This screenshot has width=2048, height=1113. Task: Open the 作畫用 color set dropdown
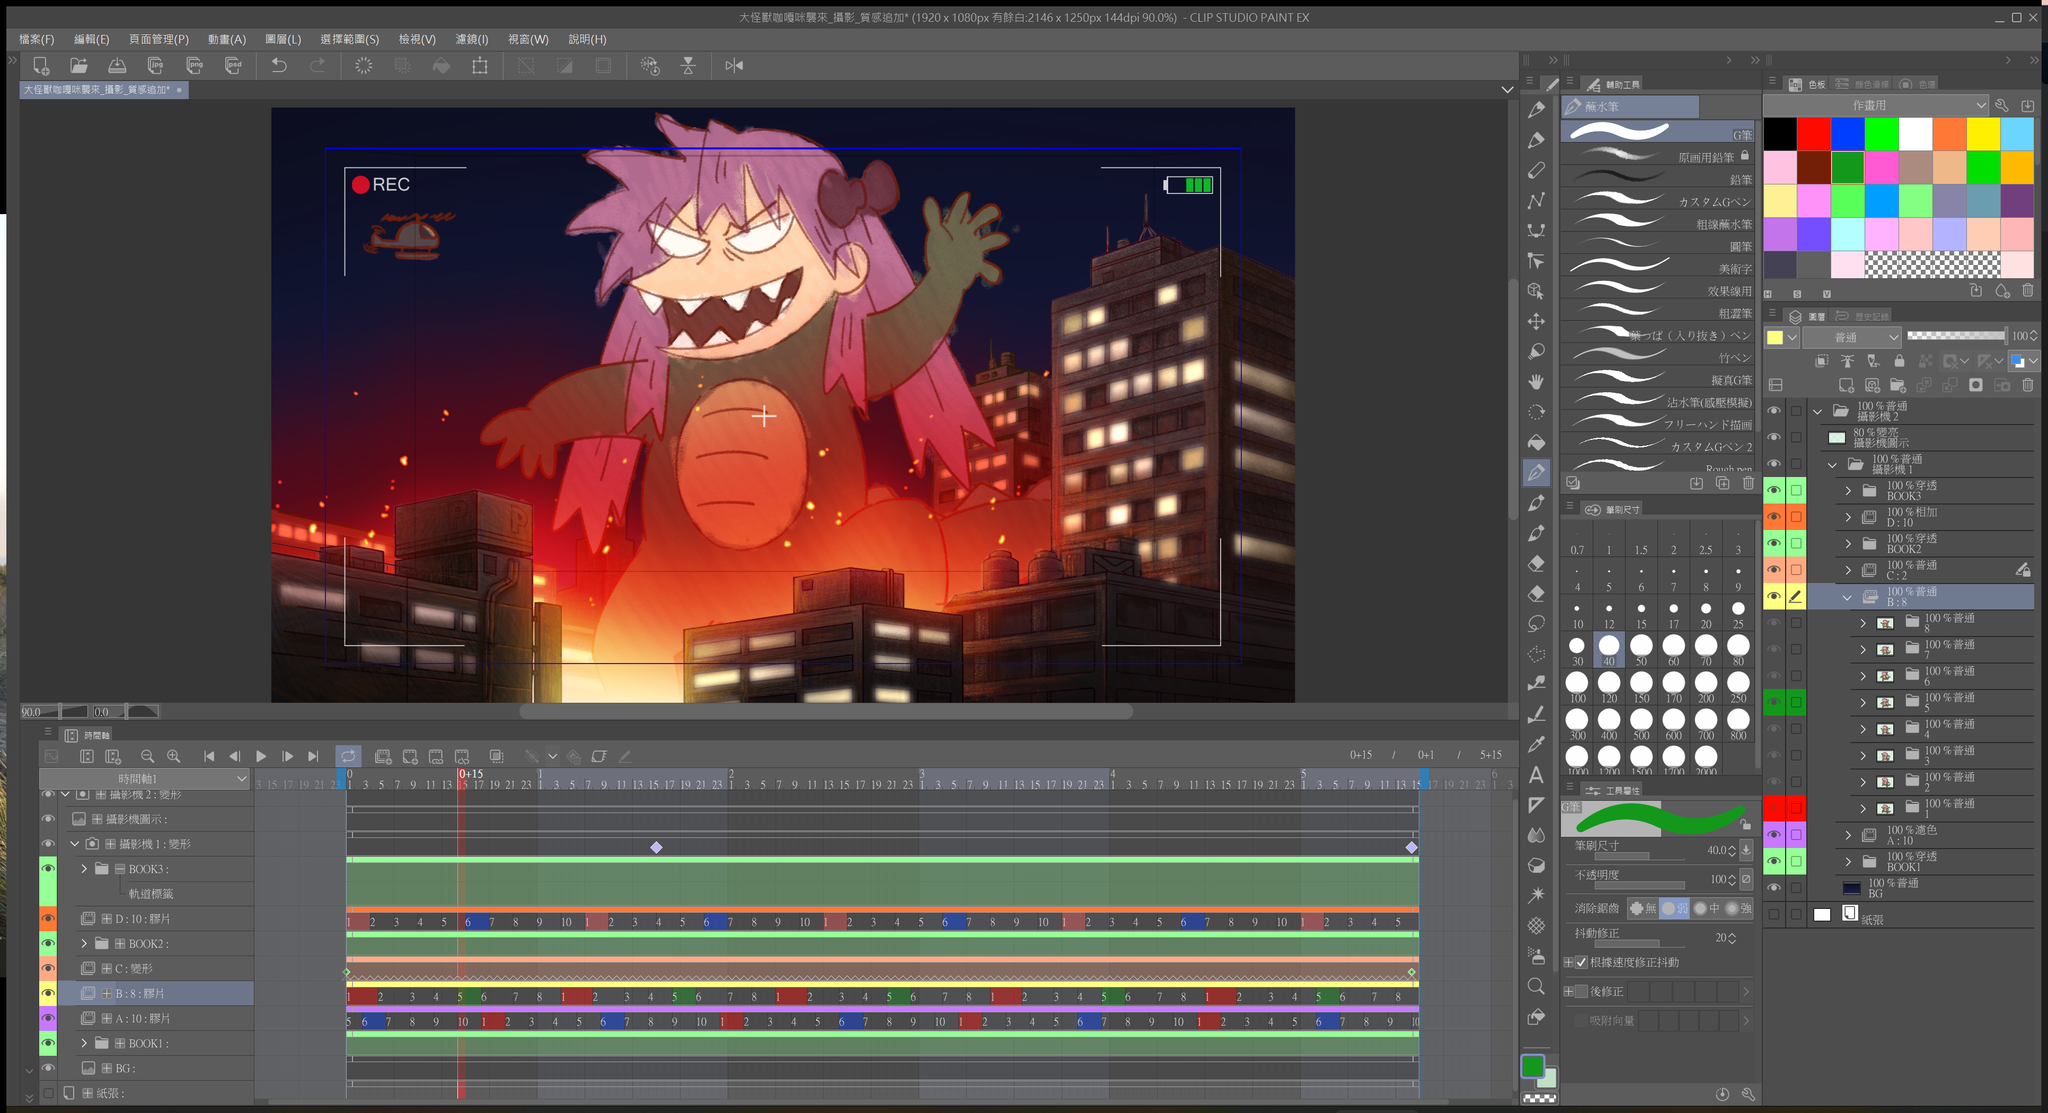point(1876,105)
